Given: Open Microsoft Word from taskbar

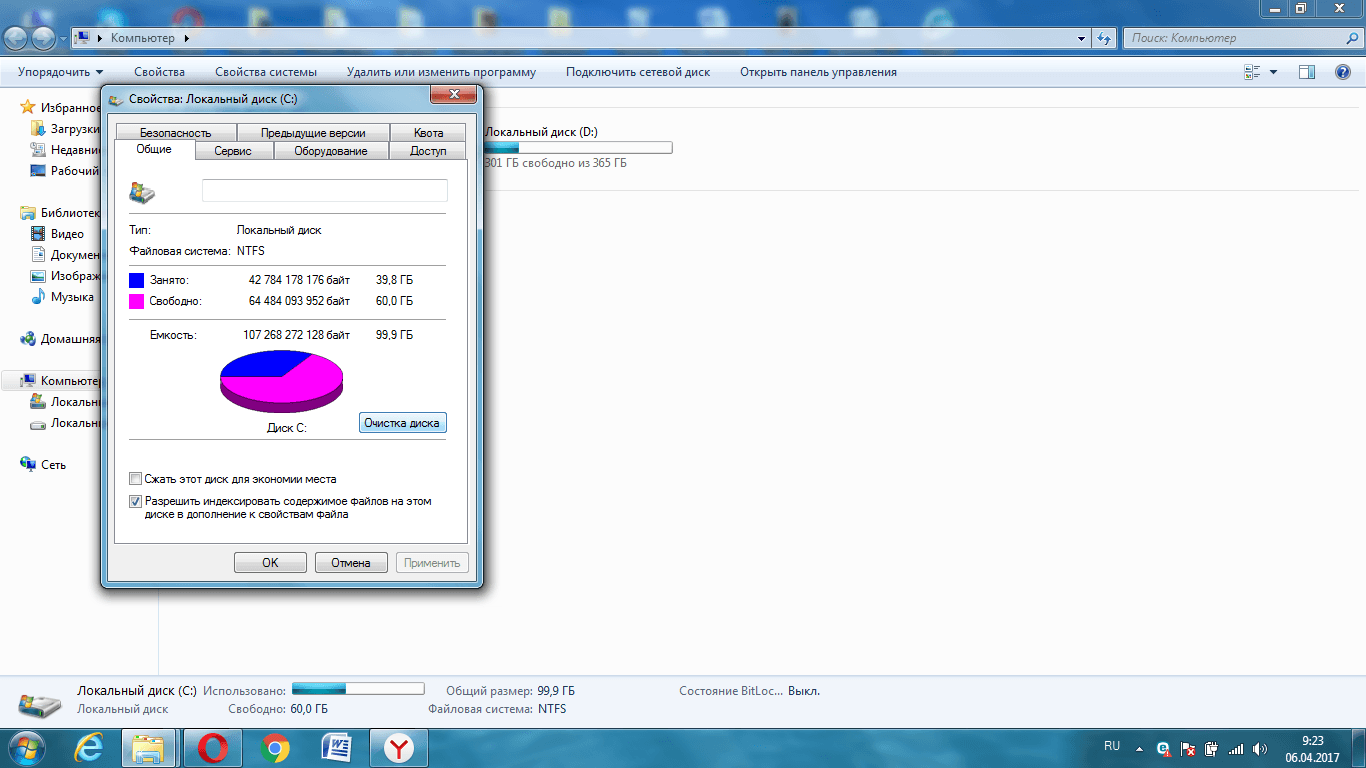Looking at the screenshot, I should tap(337, 748).
